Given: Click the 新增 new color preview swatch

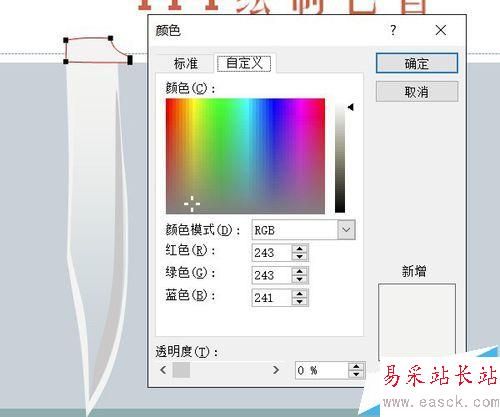Looking at the screenshot, I should tap(417, 321).
